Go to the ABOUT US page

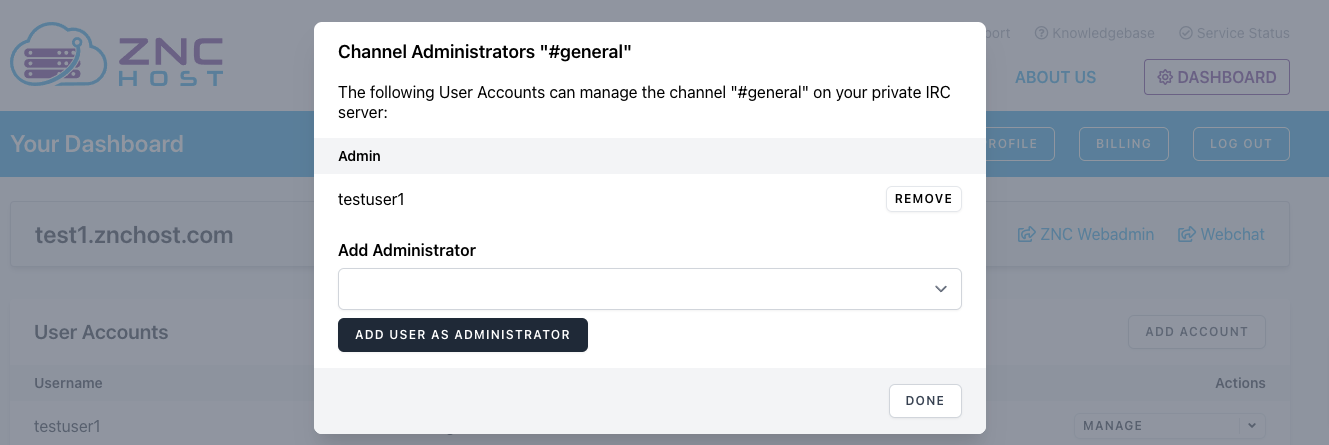[1055, 77]
